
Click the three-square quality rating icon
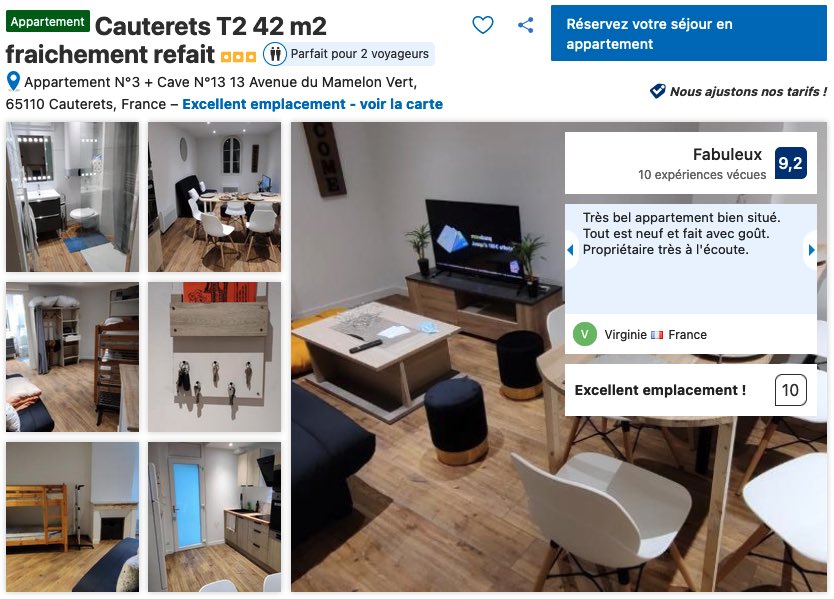click(x=238, y=56)
